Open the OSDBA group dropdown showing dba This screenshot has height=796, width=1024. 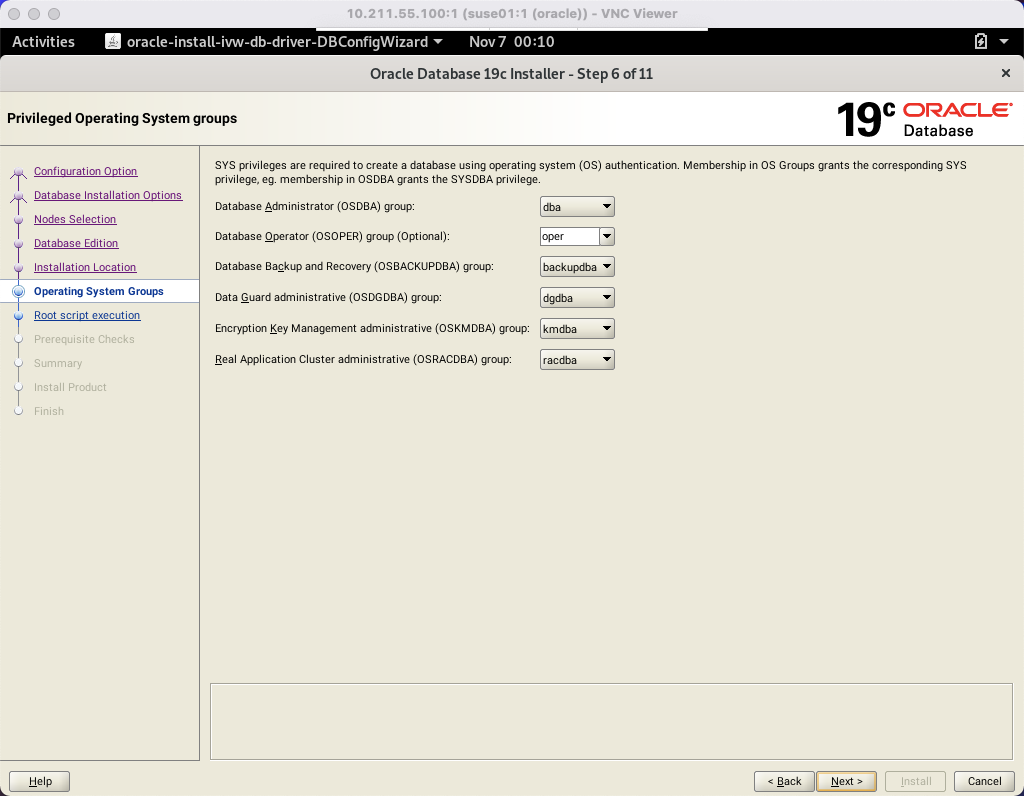click(577, 206)
